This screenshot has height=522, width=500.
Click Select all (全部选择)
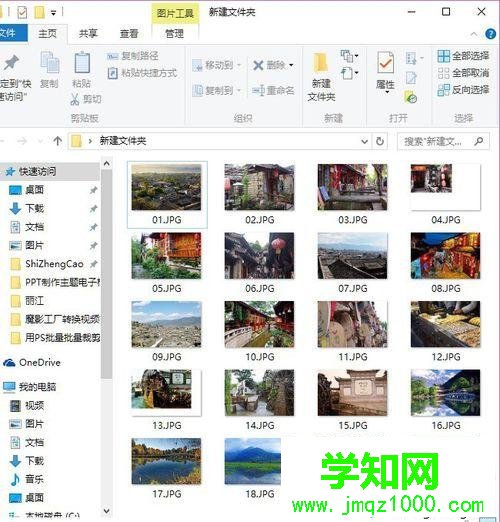(x=463, y=56)
